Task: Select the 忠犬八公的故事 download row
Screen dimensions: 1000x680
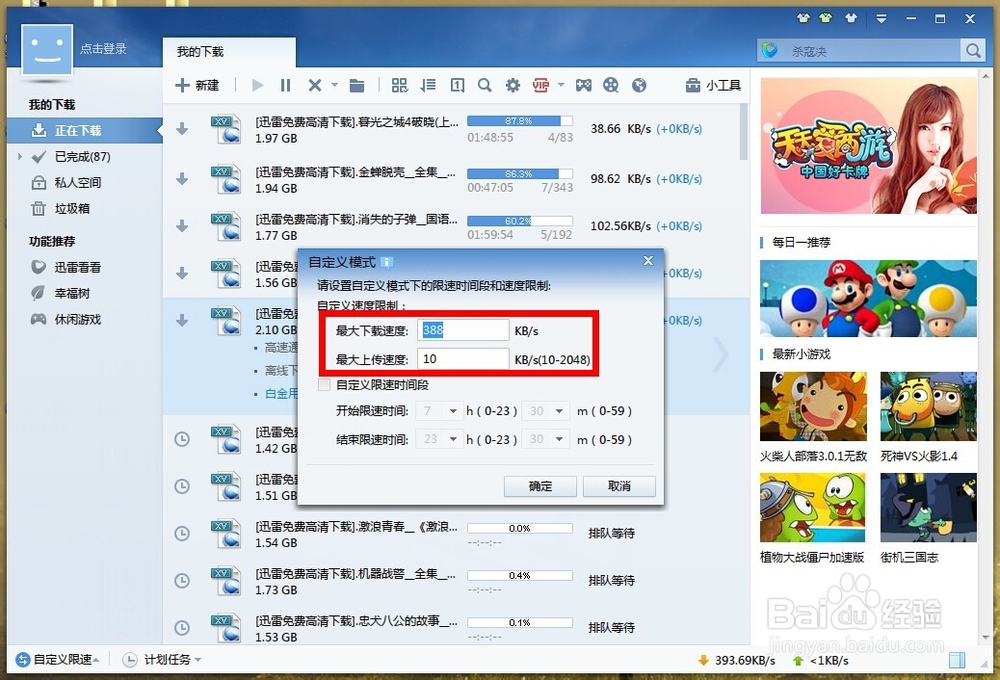Action: pyautogui.click(x=455, y=628)
